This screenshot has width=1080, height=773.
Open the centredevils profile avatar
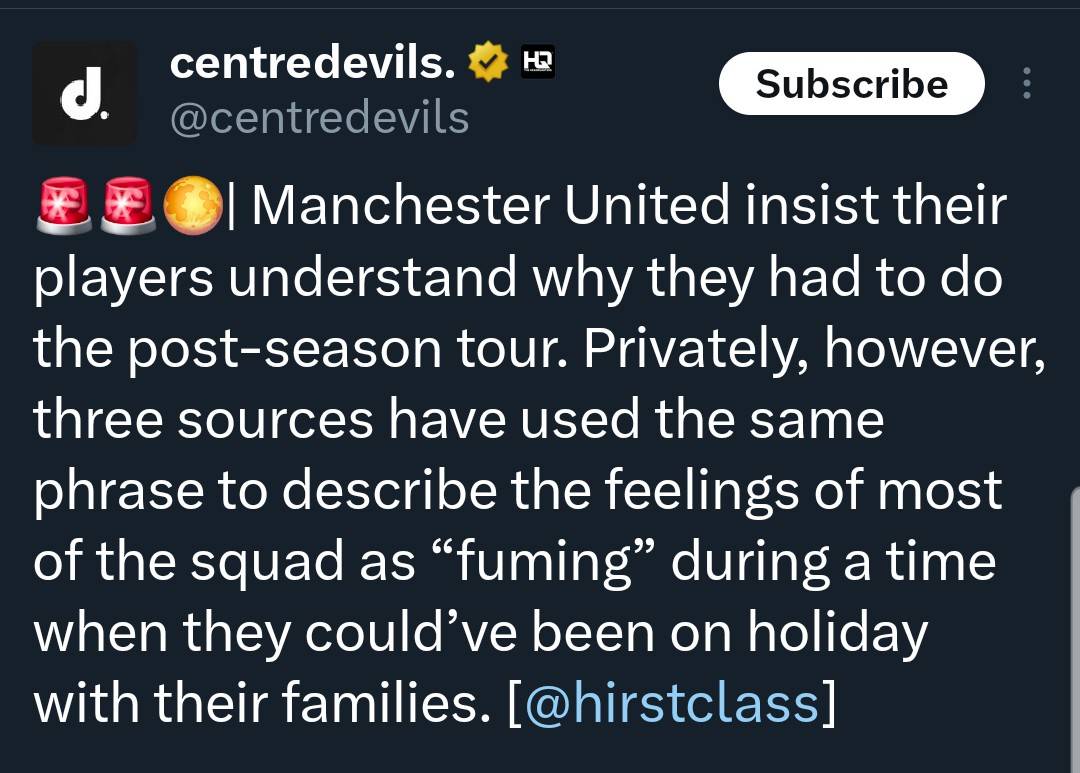pos(85,93)
